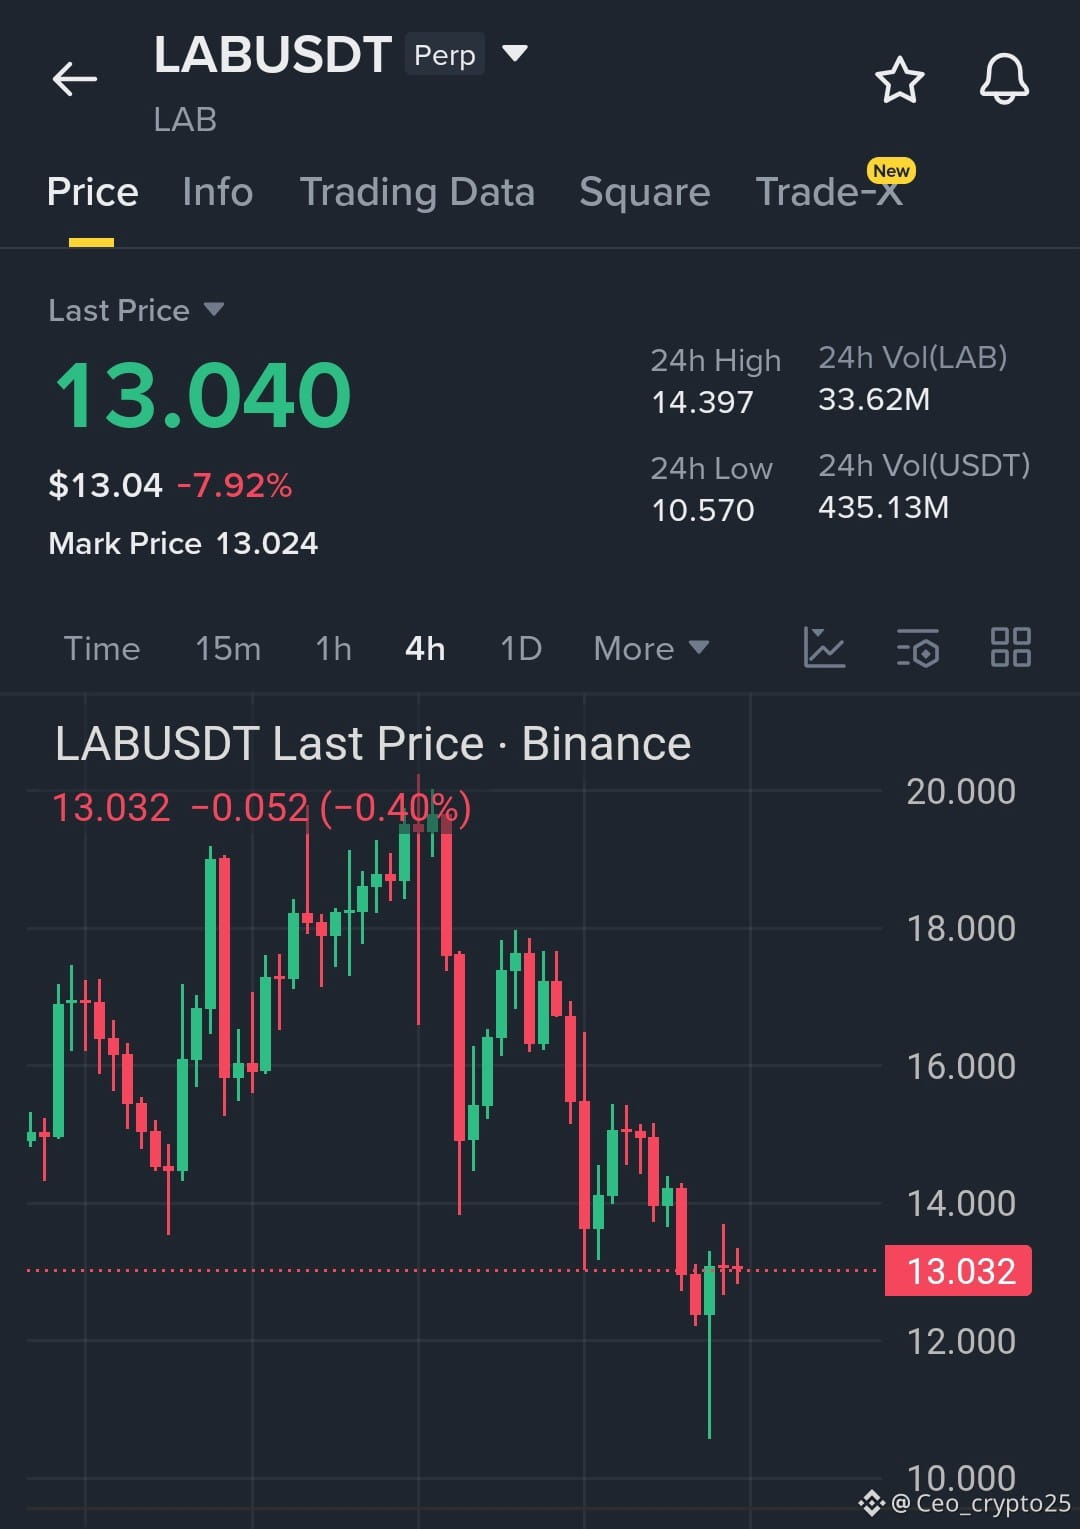This screenshot has height=1529, width=1080.
Task: Tap the -7.92% change value
Action: tap(235, 486)
